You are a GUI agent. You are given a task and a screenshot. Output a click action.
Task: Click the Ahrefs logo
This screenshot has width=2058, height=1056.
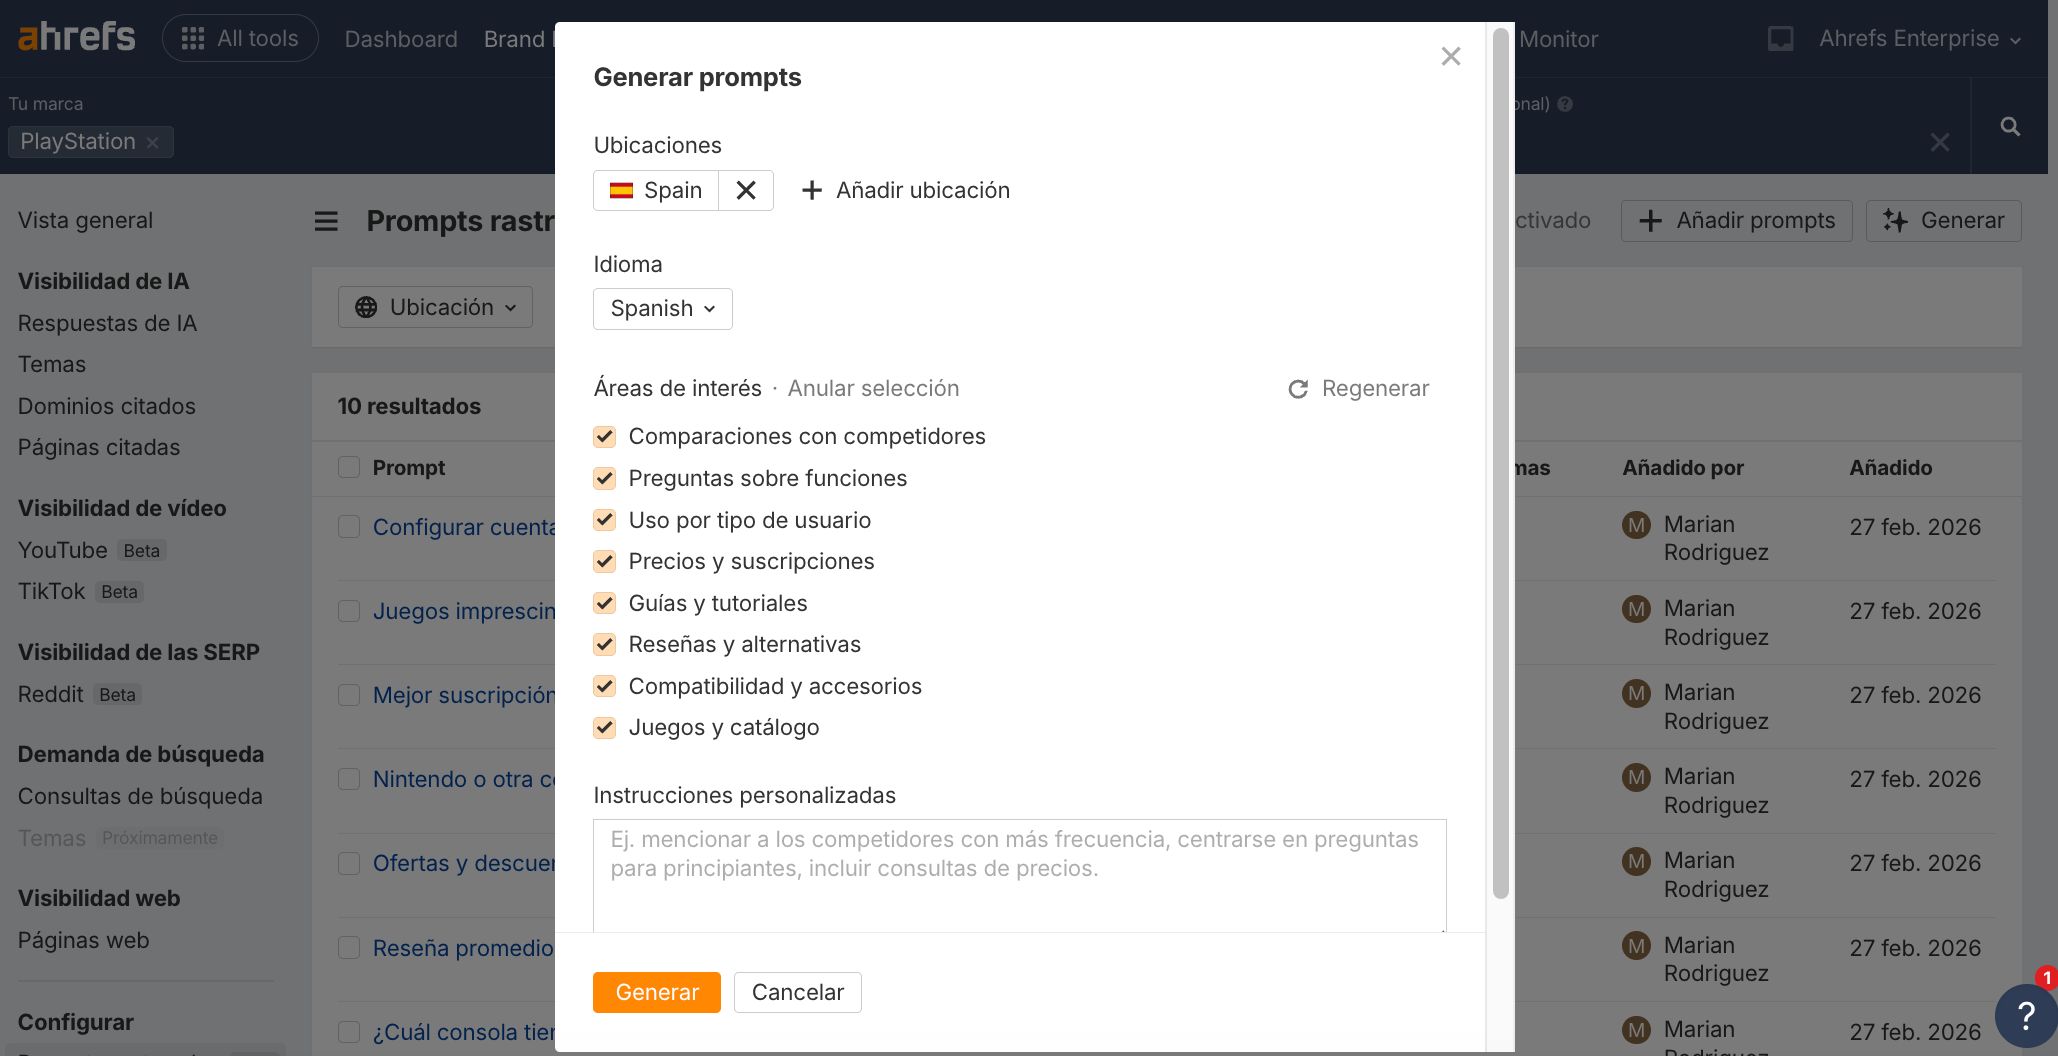[x=77, y=38]
